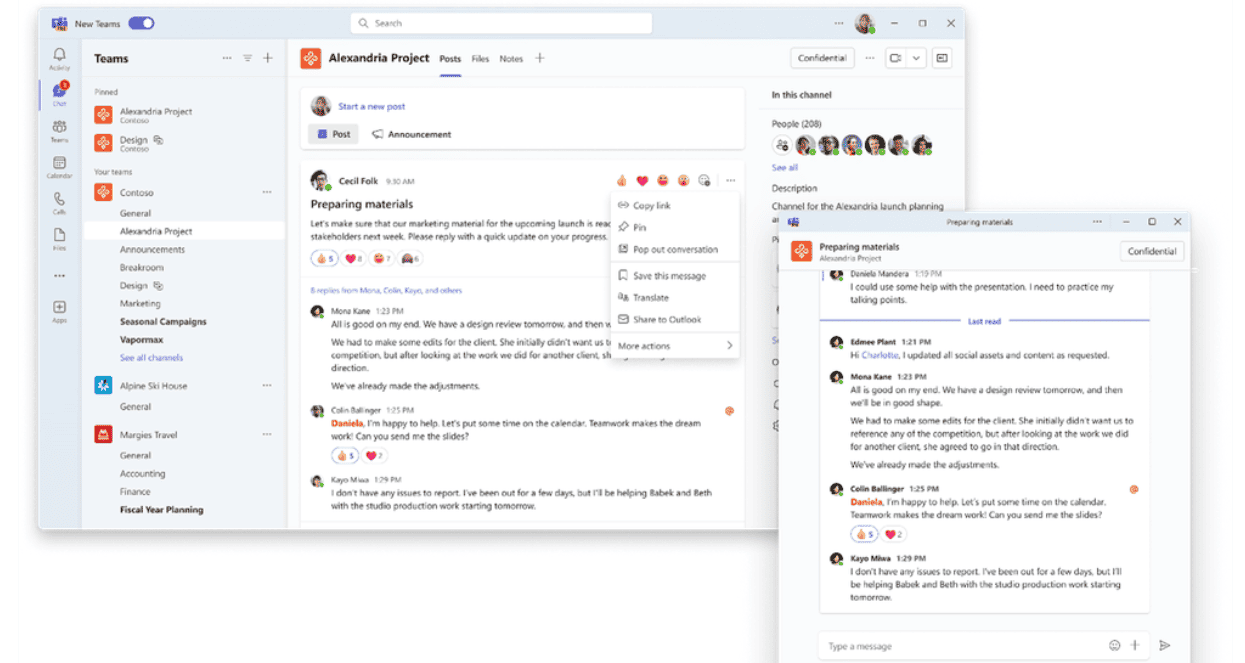Open the Fiscal Year Planning channel
The image size is (1245, 663).
(x=161, y=510)
